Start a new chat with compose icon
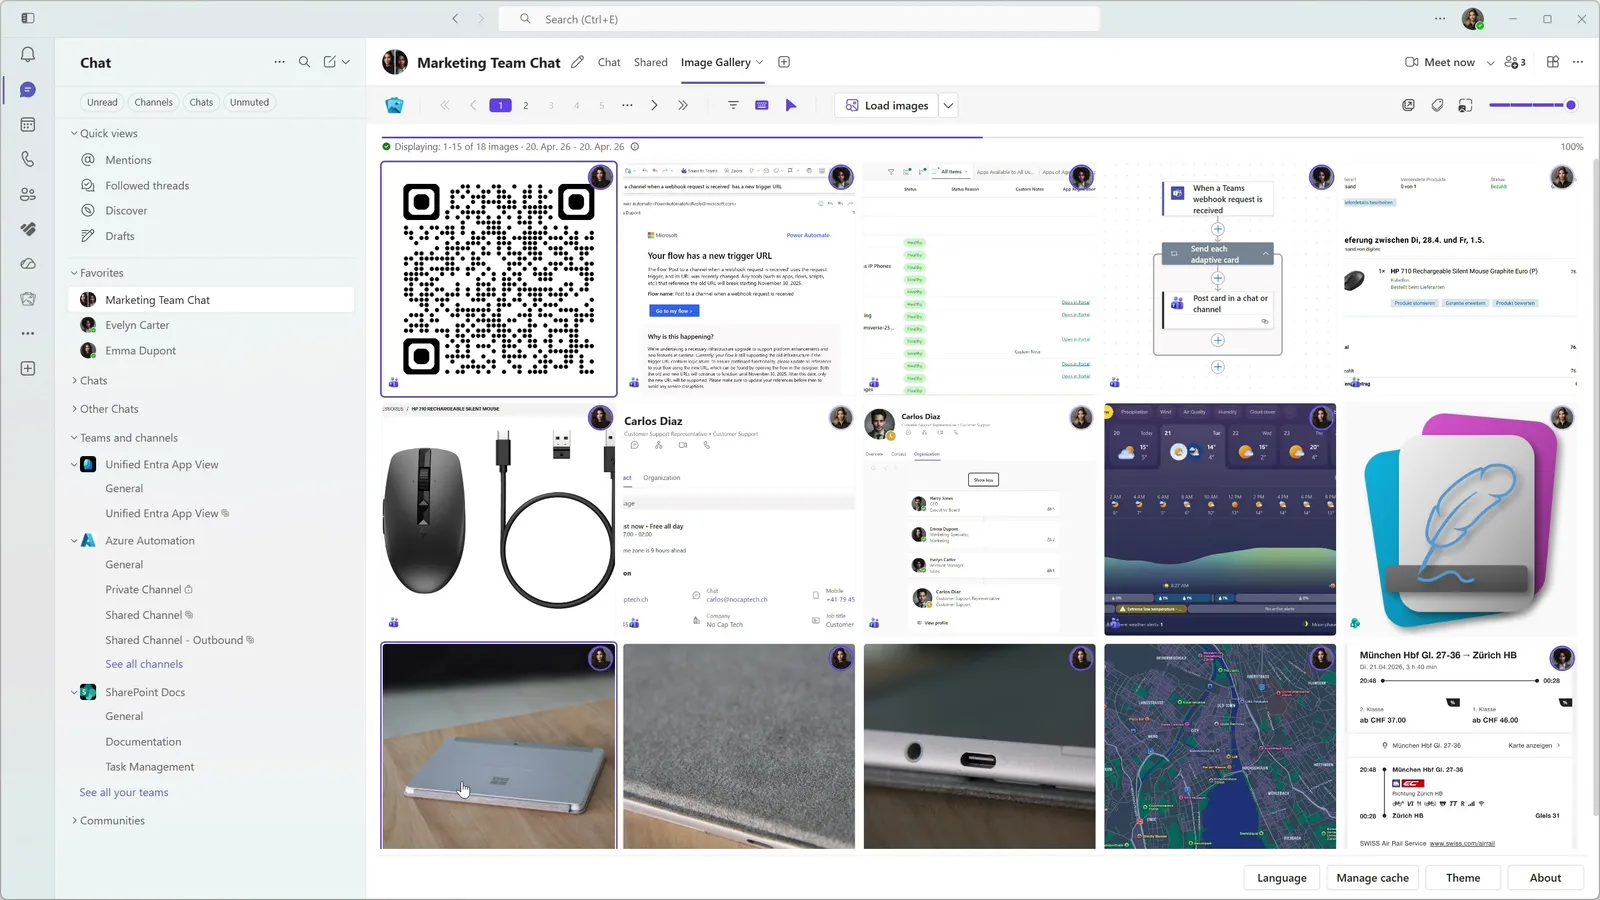The height and width of the screenshot is (900, 1600). (330, 62)
